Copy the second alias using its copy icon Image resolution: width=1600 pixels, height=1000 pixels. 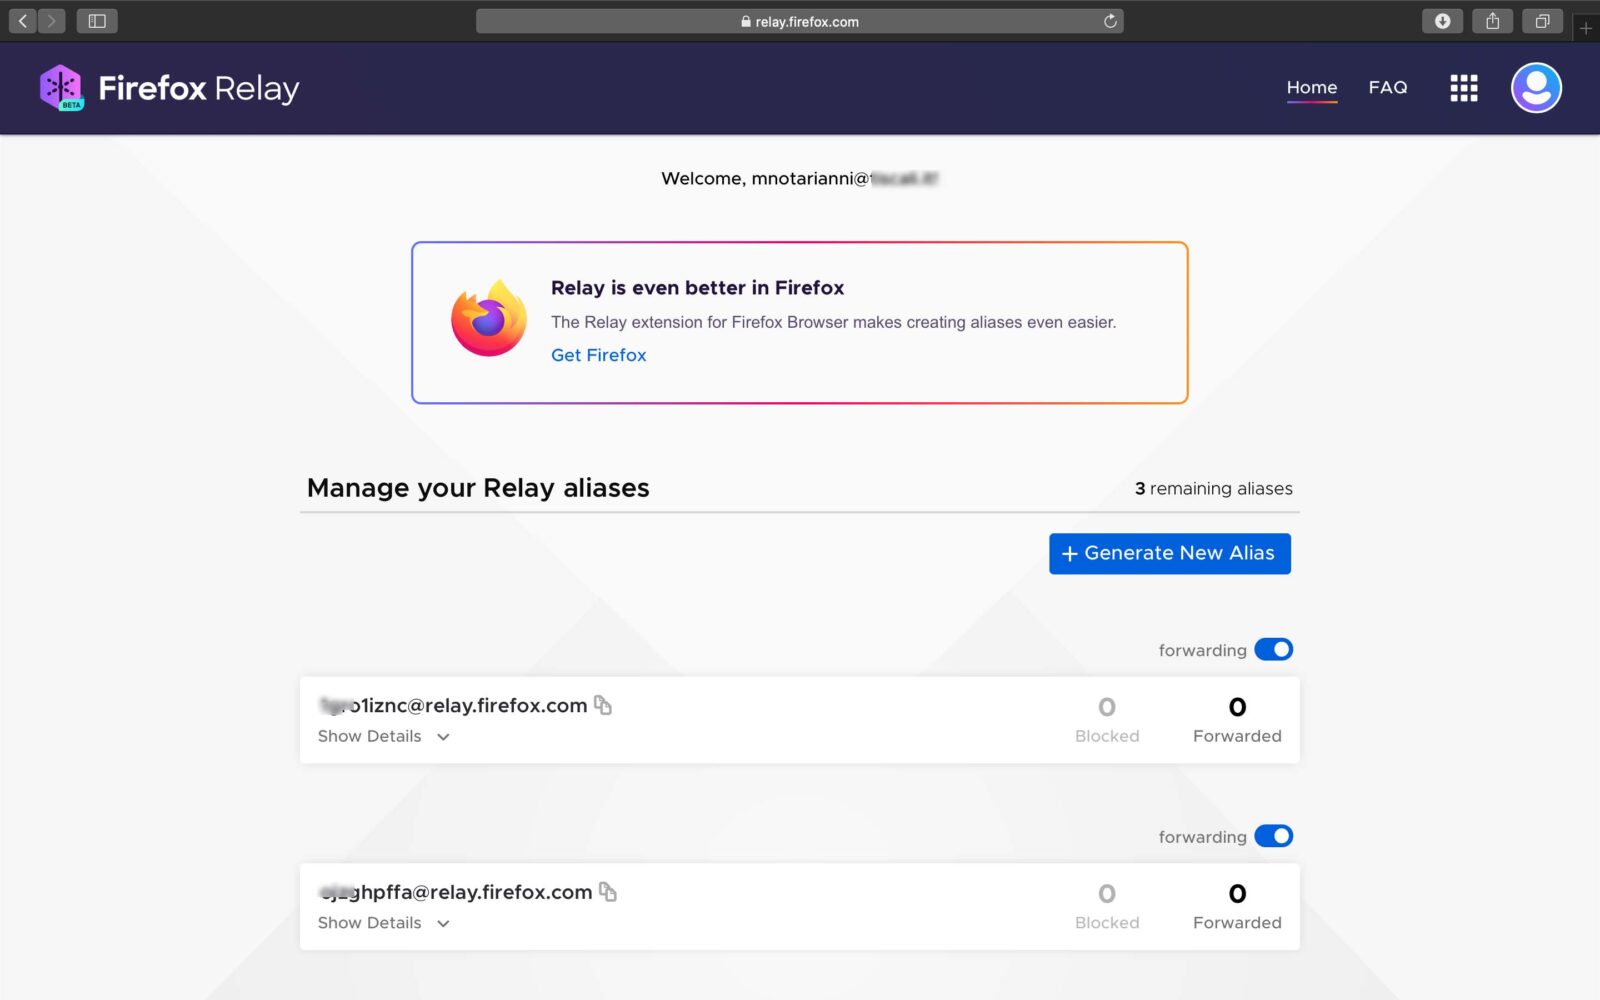[x=610, y=891]
